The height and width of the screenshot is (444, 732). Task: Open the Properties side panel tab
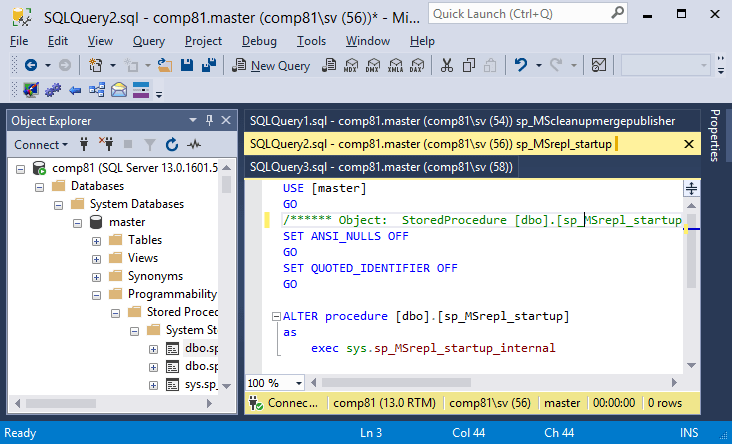pyautogui.click(x=716, y=134)
